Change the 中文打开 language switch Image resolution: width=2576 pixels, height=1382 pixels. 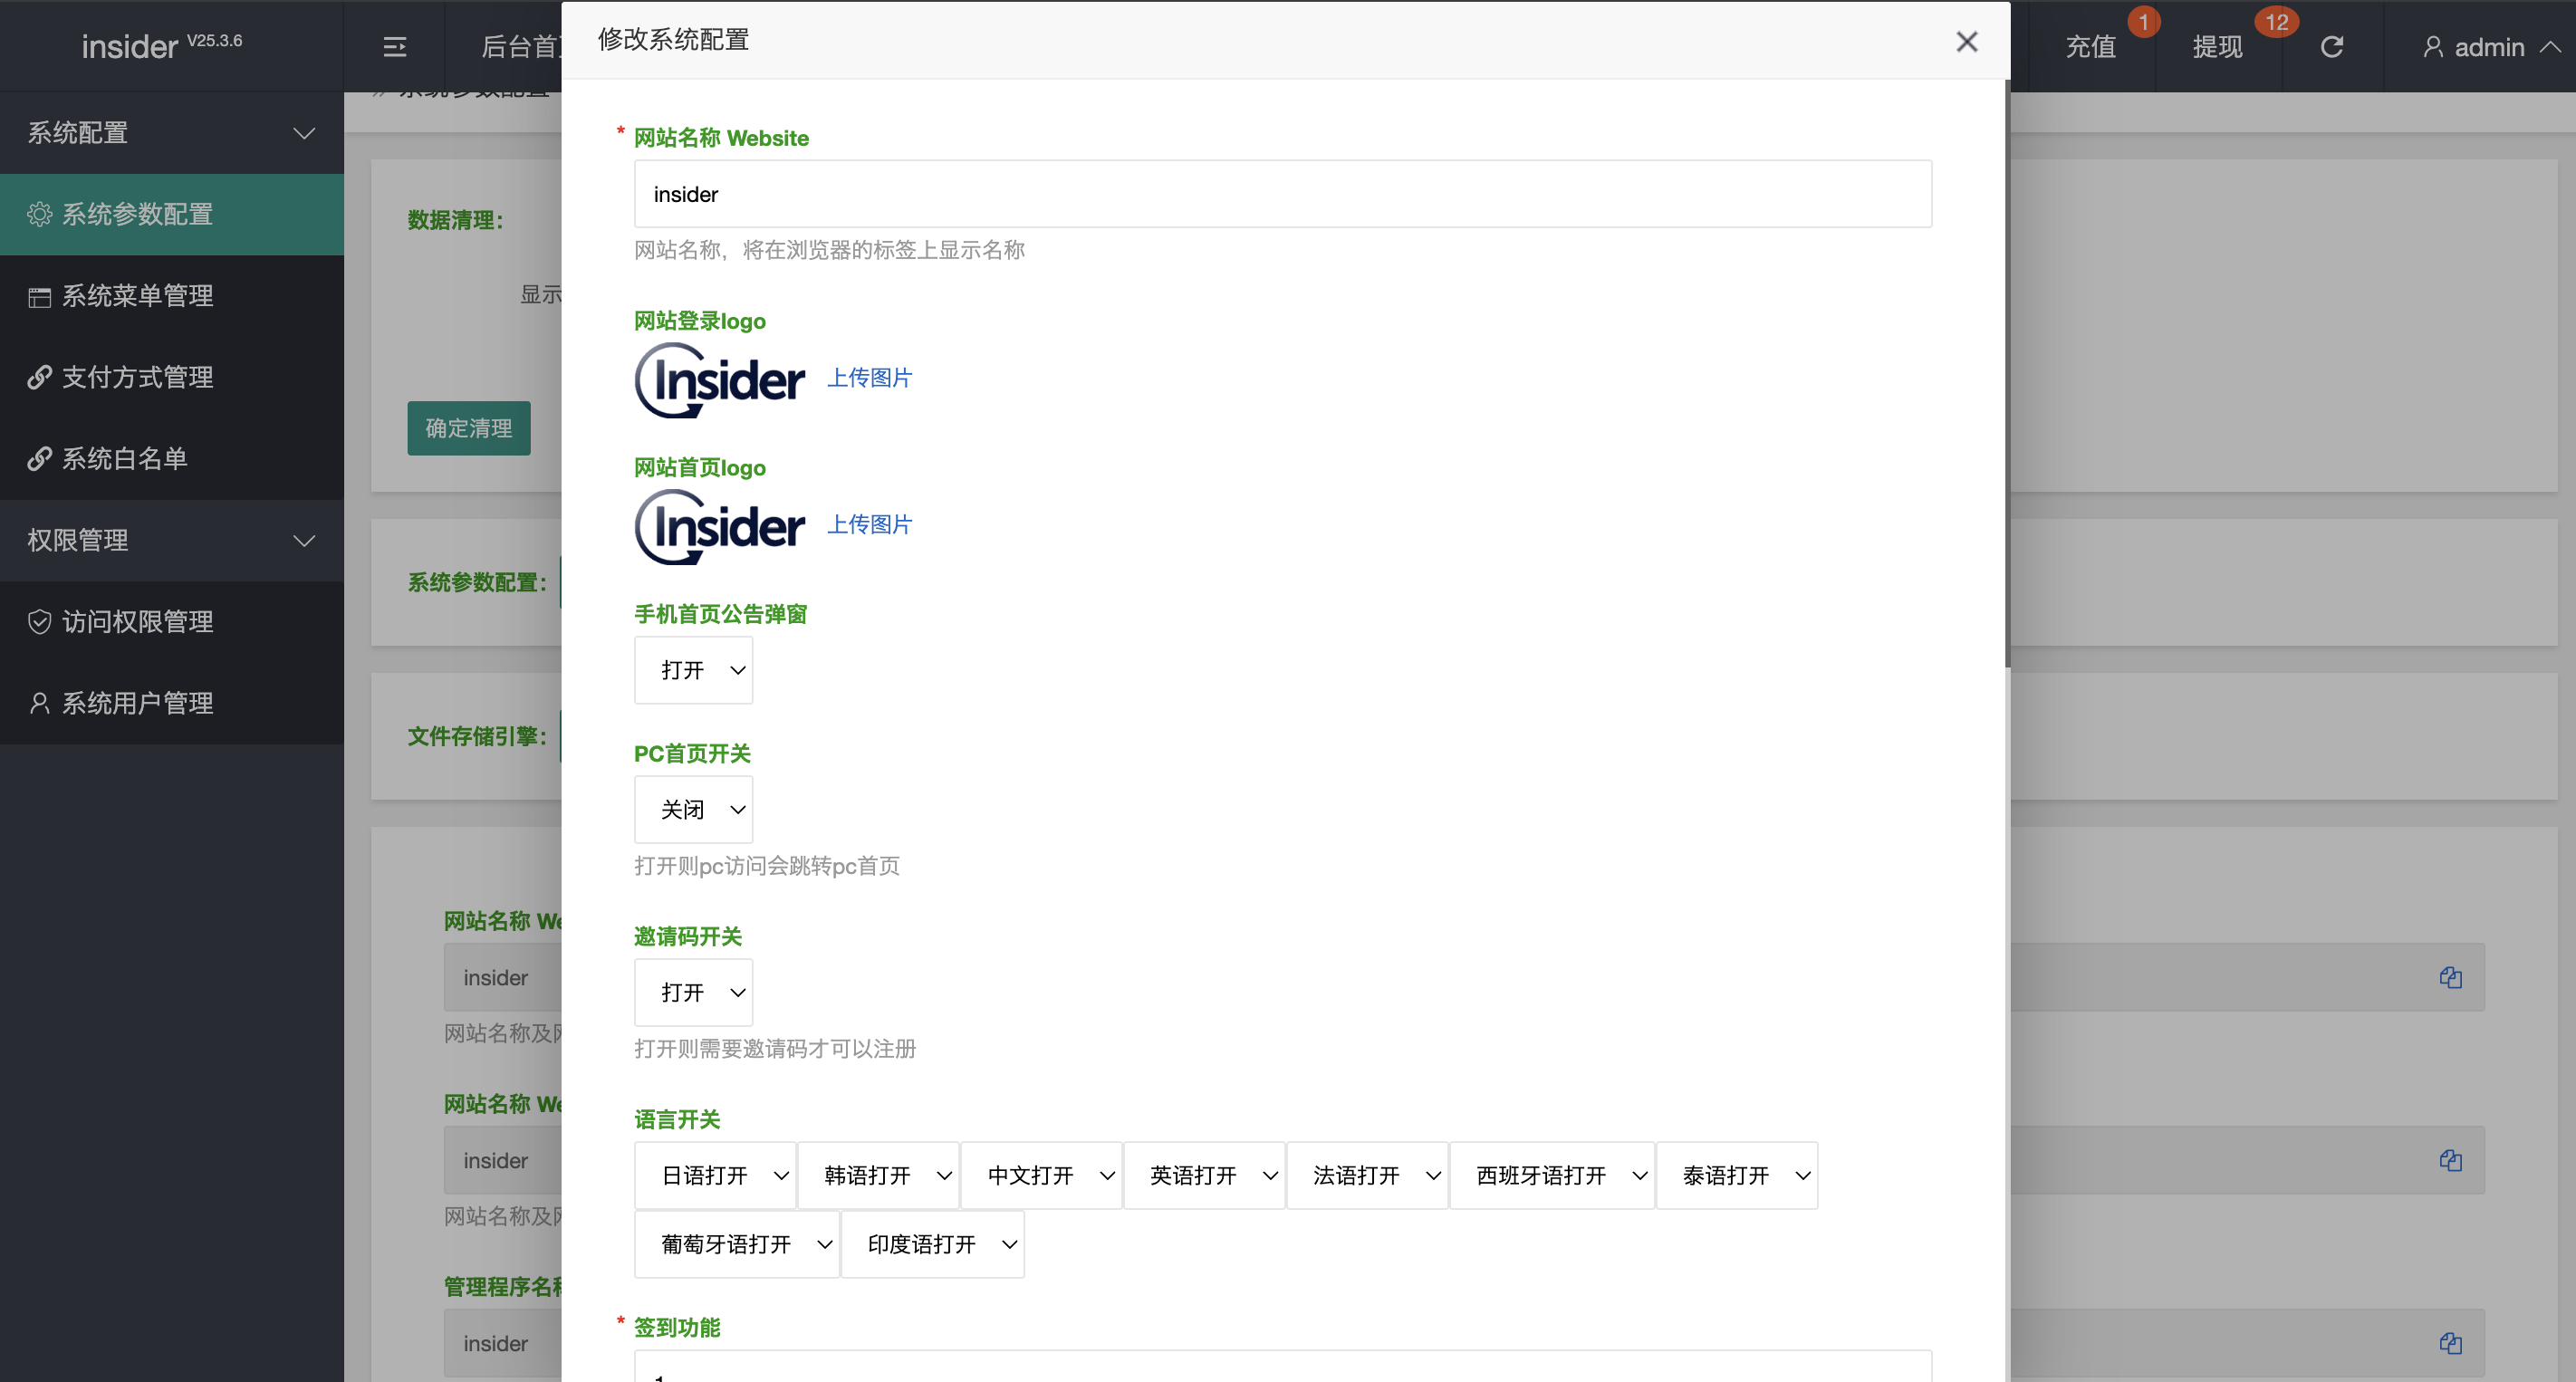pyautogui.click(x=1040, y=1175)
